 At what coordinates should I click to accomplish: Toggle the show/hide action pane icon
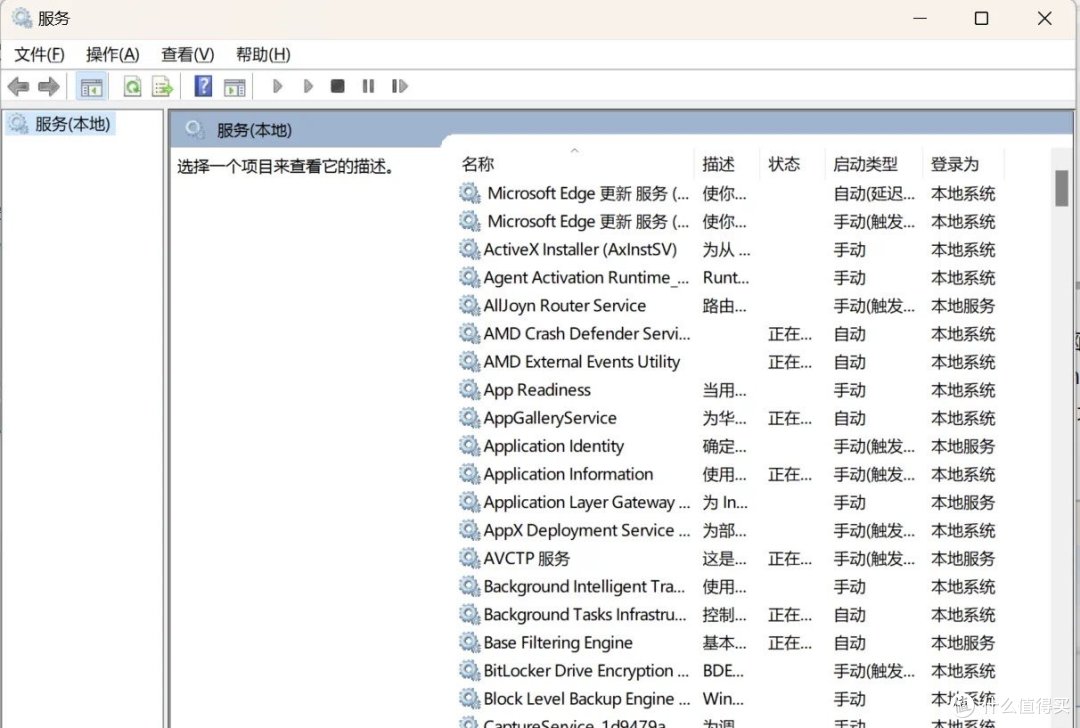(x=234, y=87)
